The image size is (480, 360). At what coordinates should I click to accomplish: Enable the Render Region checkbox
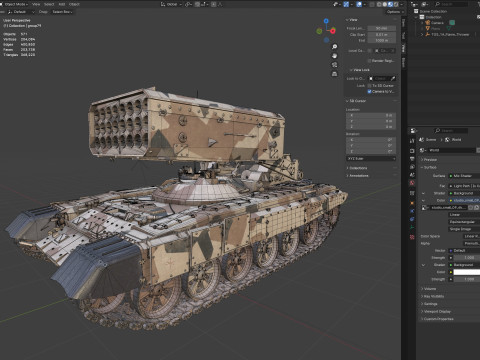pos(369,61)
